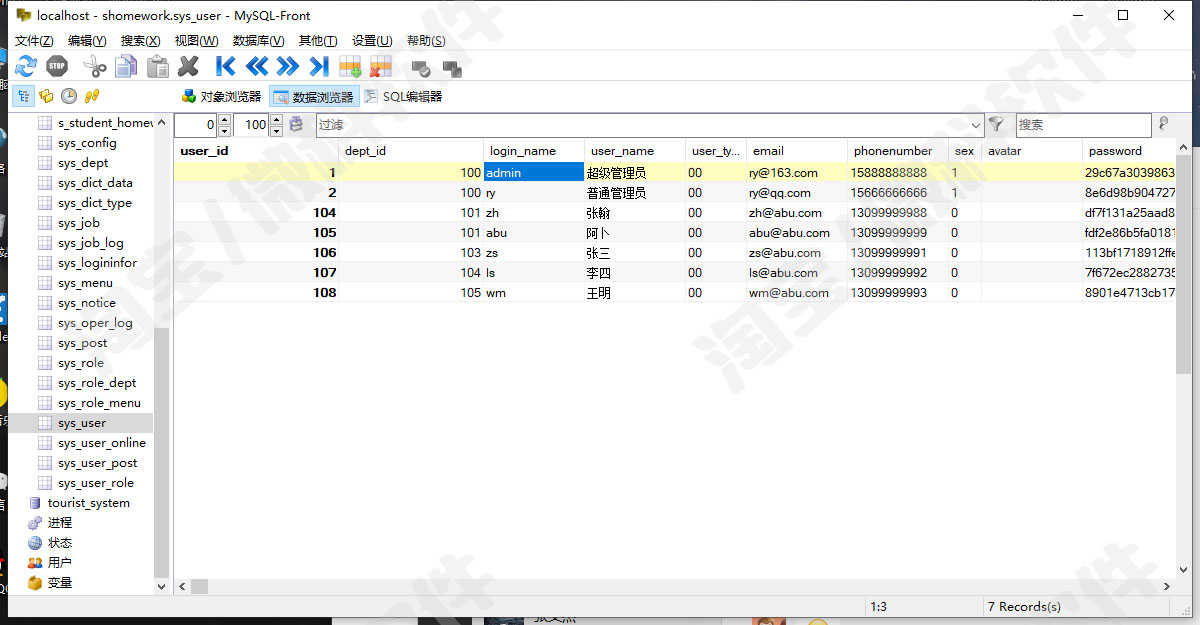Open the 设置(U) menu
The height and width of the screenshot is (625, 1200).
point(371,40)
